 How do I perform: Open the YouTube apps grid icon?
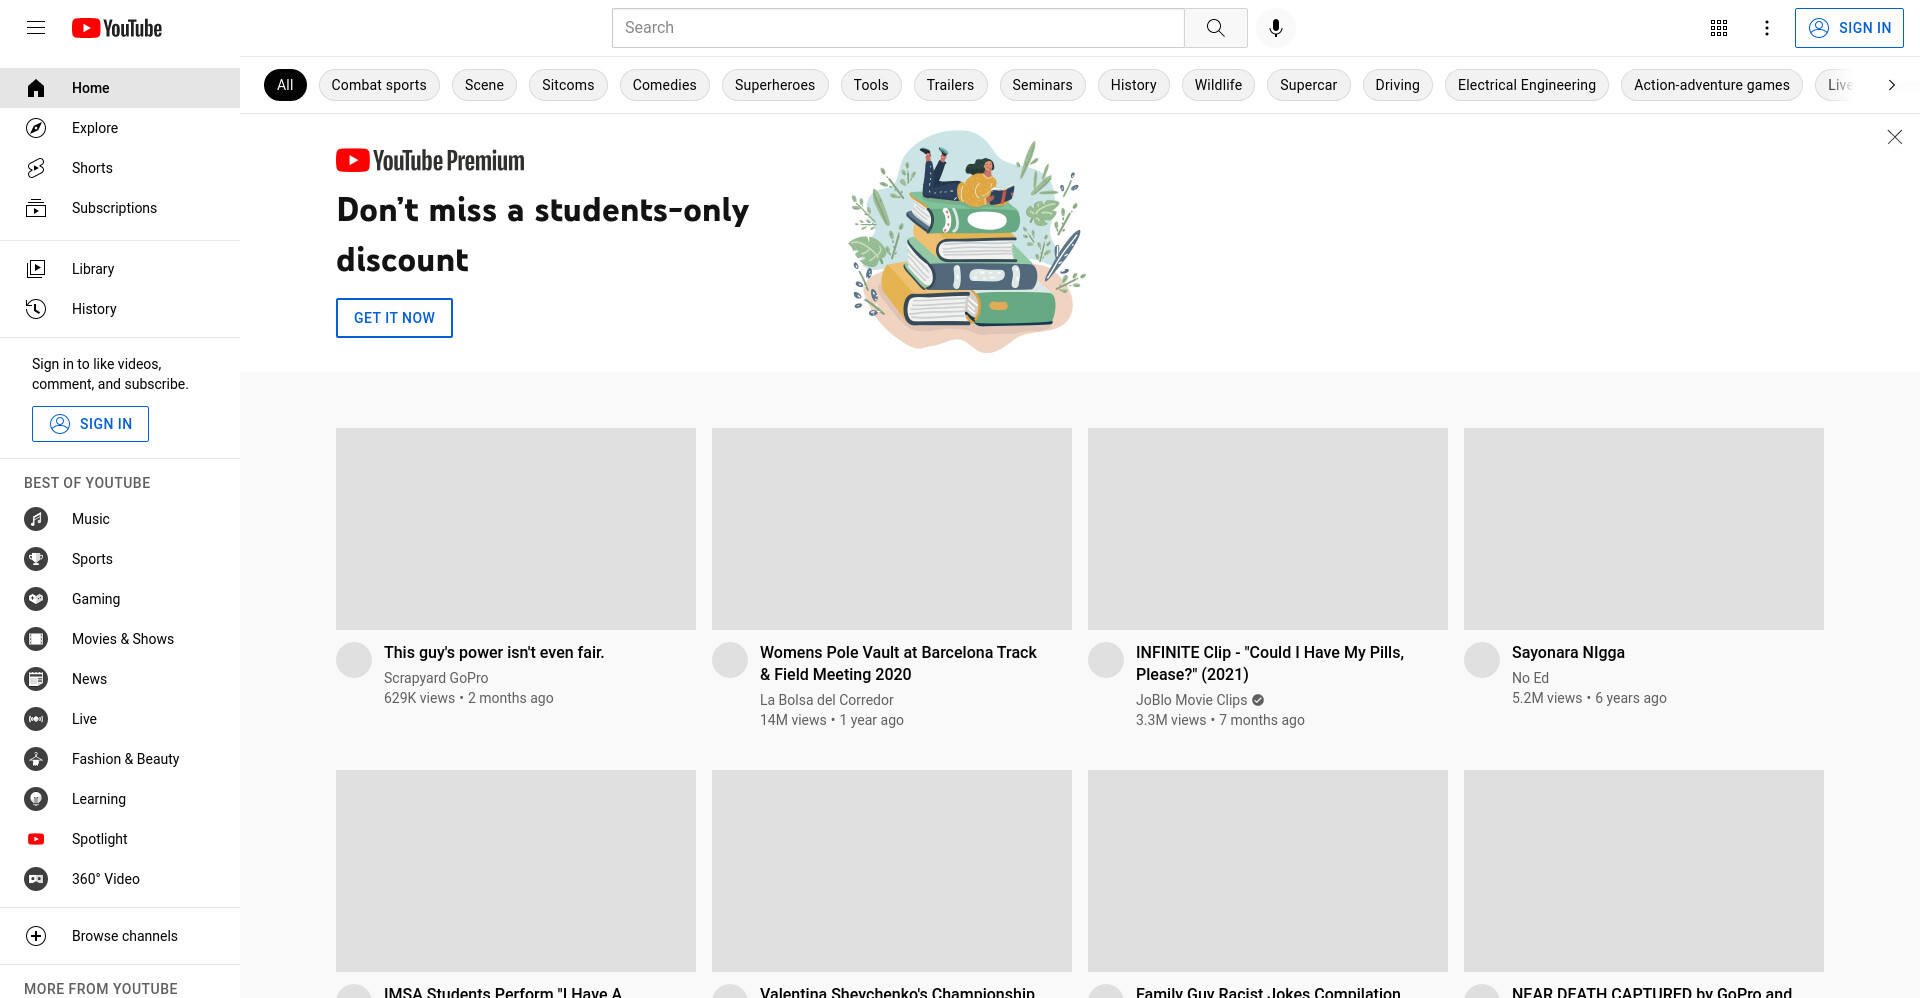[1719, 28]
